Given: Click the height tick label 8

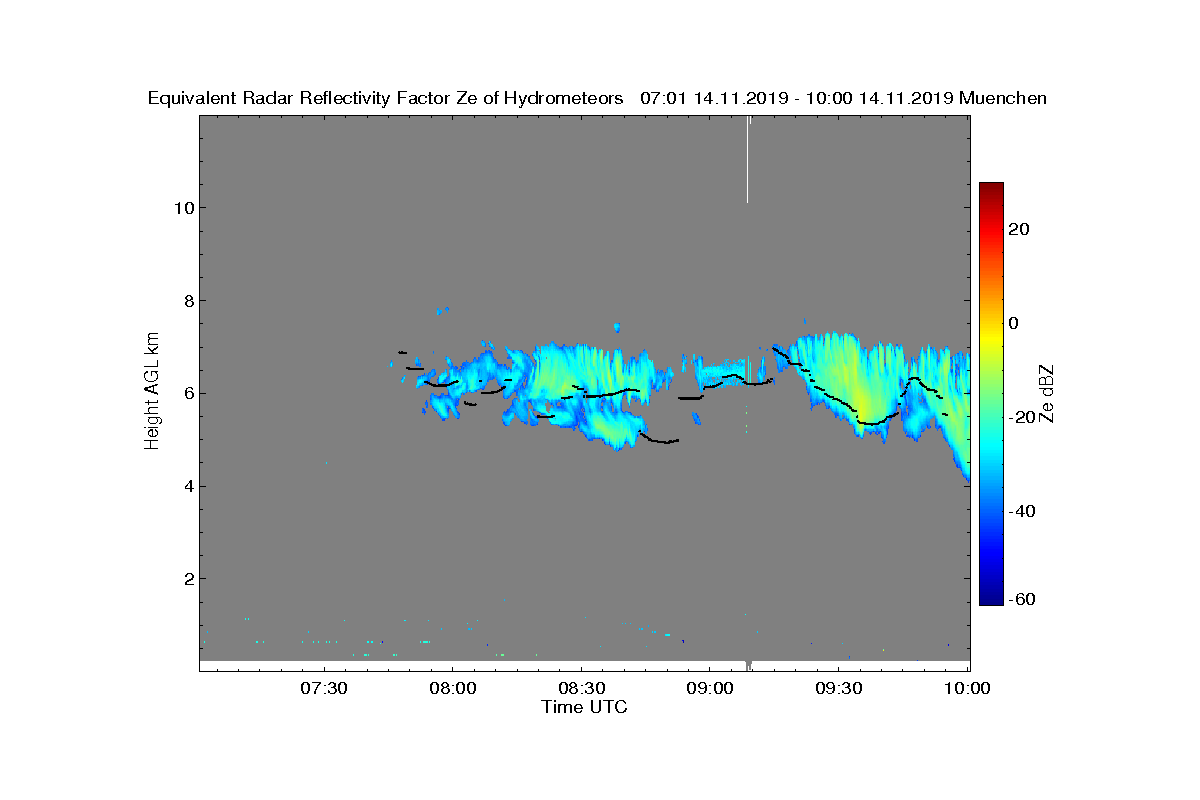Looking at the screenshot, I should 187,300.
